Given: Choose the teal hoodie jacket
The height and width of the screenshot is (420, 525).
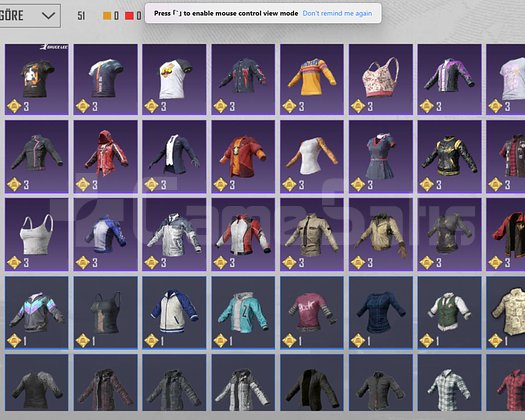Looking at the screenshot, I should tap(243, 312).
